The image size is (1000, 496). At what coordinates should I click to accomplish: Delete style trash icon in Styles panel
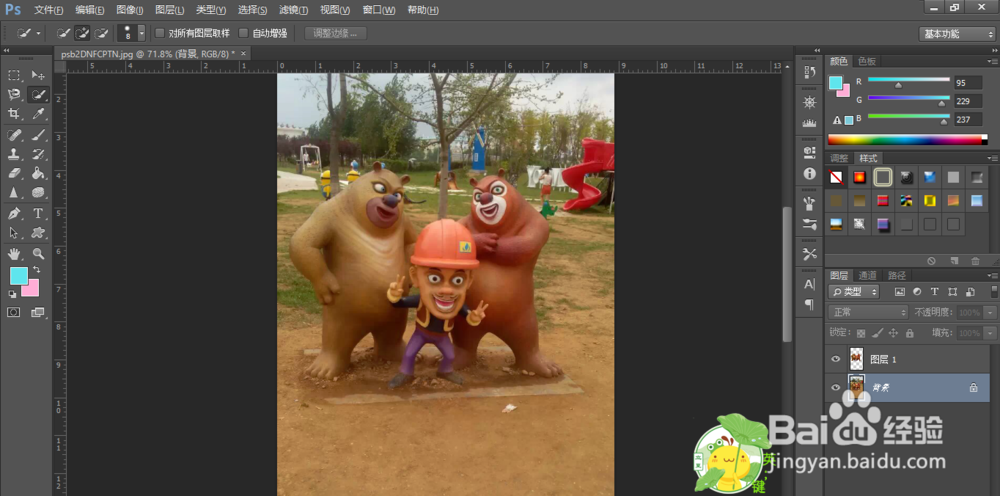[x=975, y=261]
